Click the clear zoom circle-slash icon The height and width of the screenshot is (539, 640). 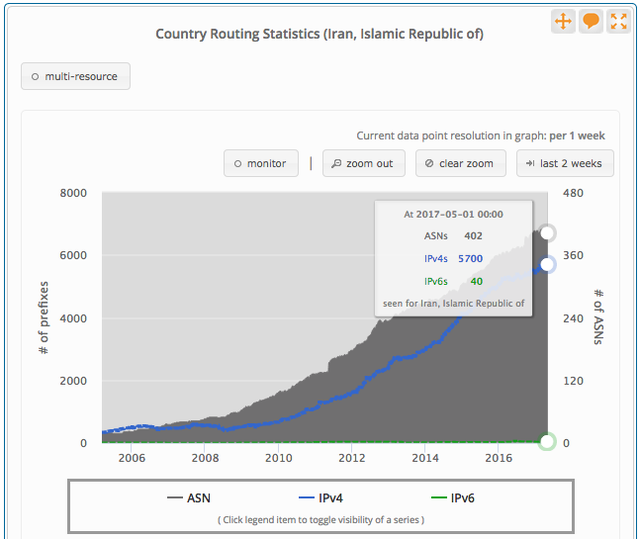(429, 163)
